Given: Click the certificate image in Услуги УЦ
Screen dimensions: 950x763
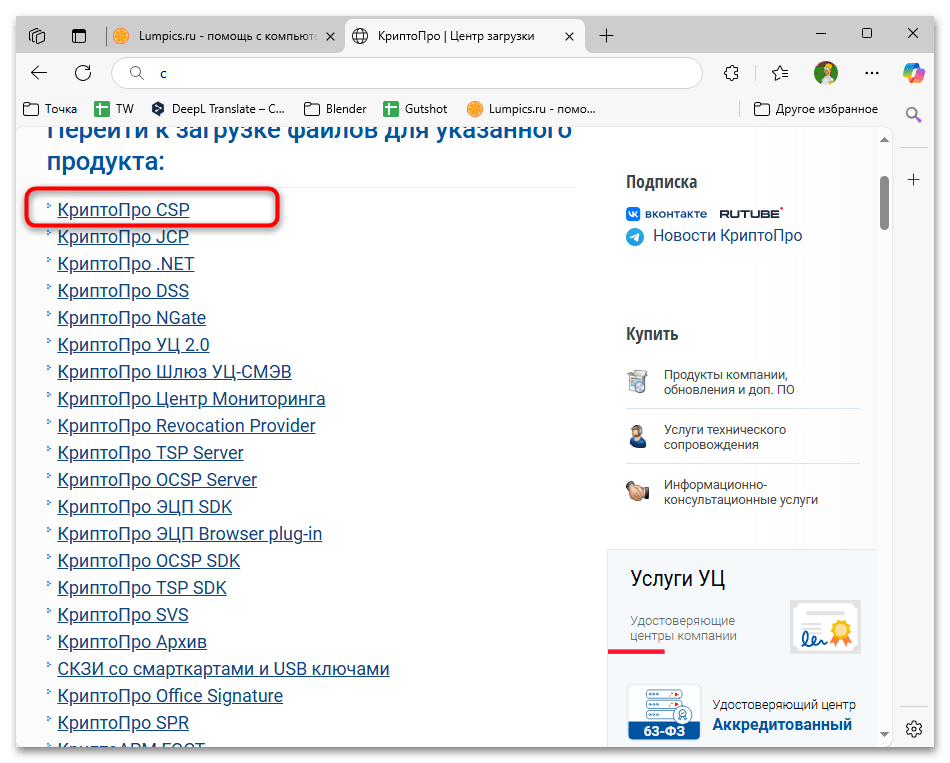Looking at the screenshot, I should tap(825, 627).
